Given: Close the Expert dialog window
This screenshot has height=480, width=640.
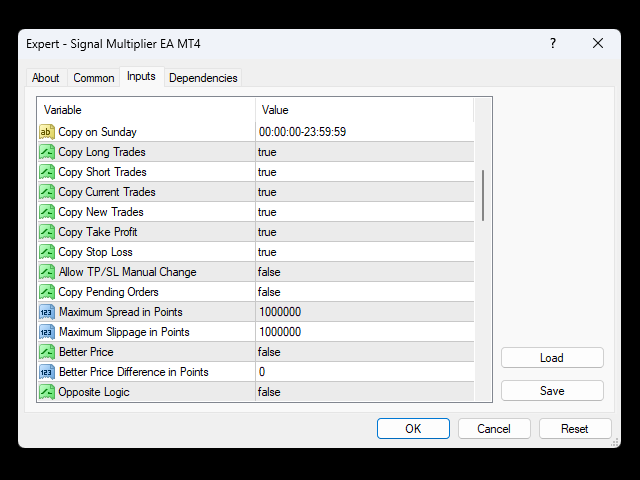Looking at the screenshot, I should coord(598,43).
